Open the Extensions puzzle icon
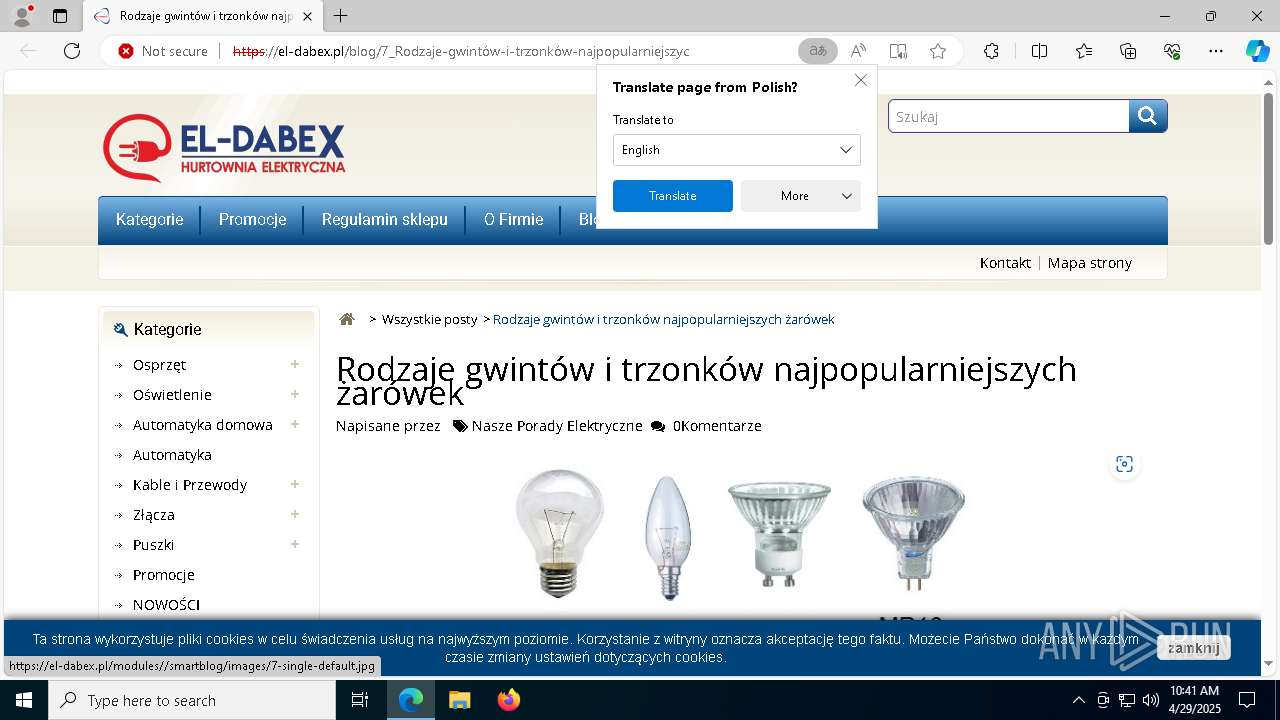 991,51
